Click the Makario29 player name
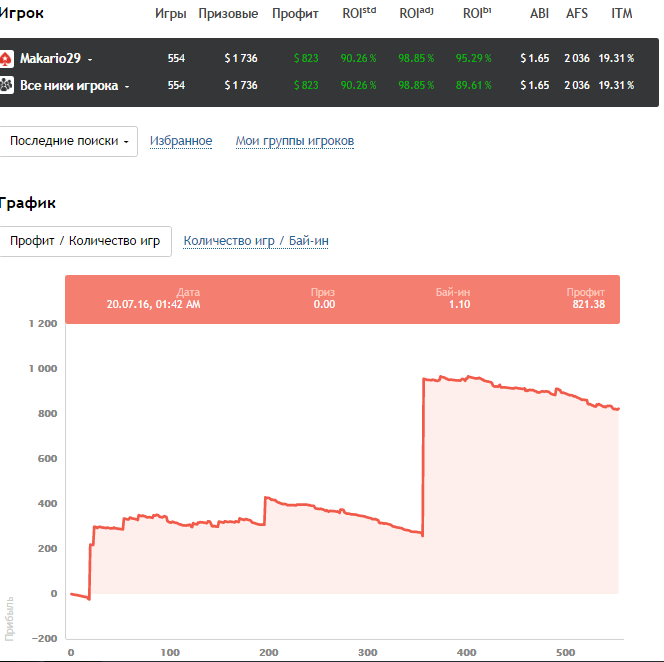The width and height of the screenshot is (664, 662). [x=50, y=59]
